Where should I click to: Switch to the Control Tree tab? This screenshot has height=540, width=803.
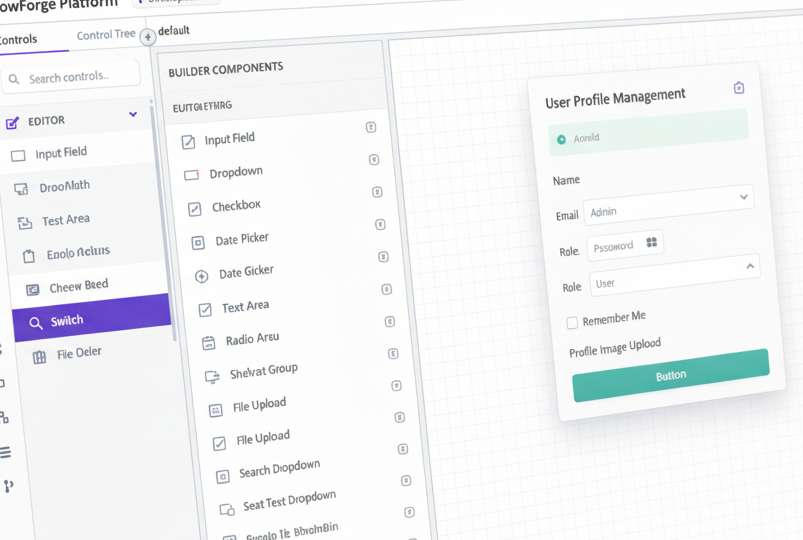(x=106, y=35)
